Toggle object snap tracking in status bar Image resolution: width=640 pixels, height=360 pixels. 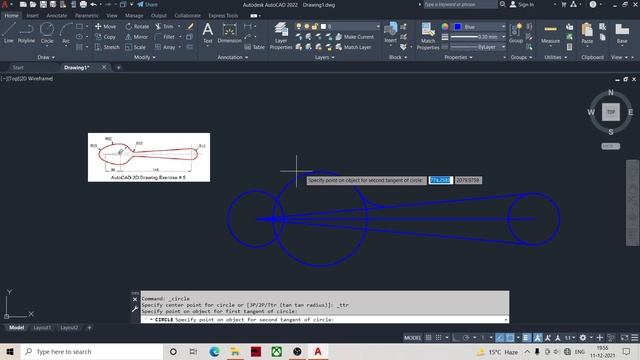tap(500, 338)
